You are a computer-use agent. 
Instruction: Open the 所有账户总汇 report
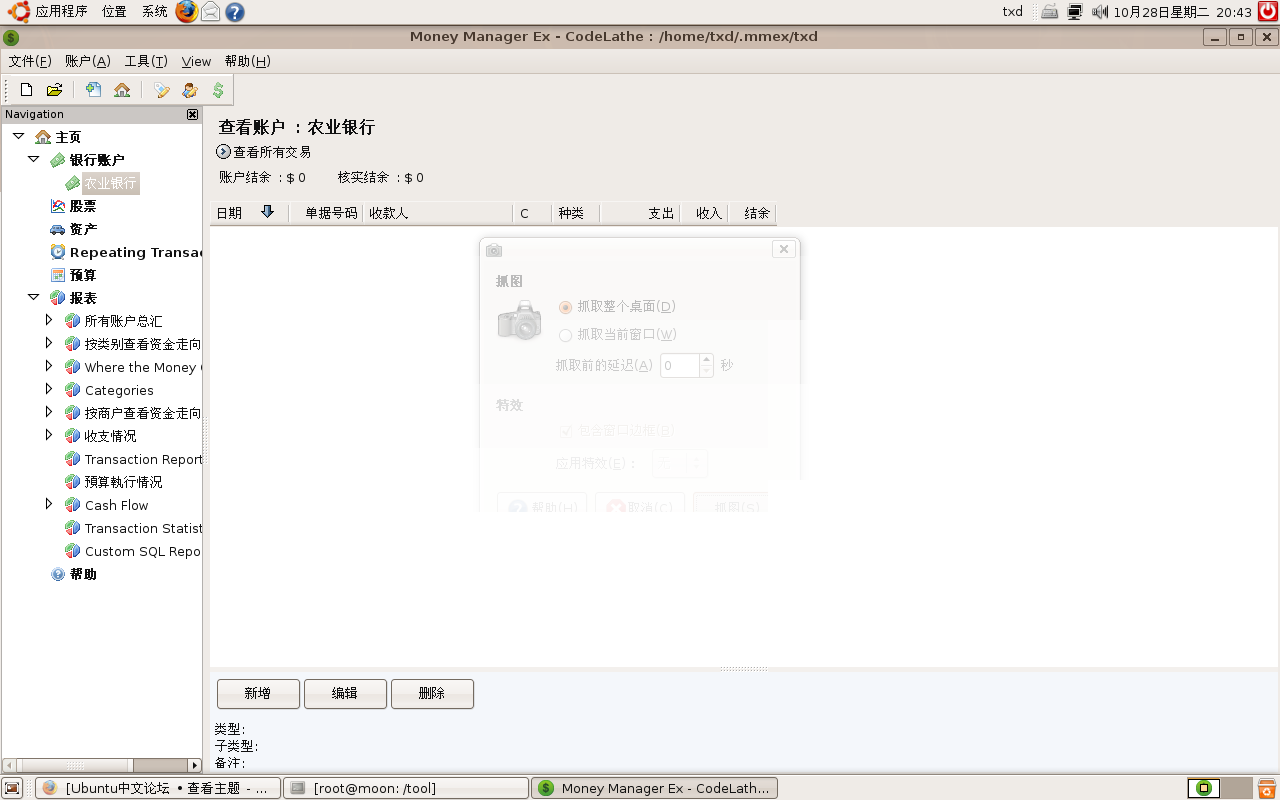(123, 321)
